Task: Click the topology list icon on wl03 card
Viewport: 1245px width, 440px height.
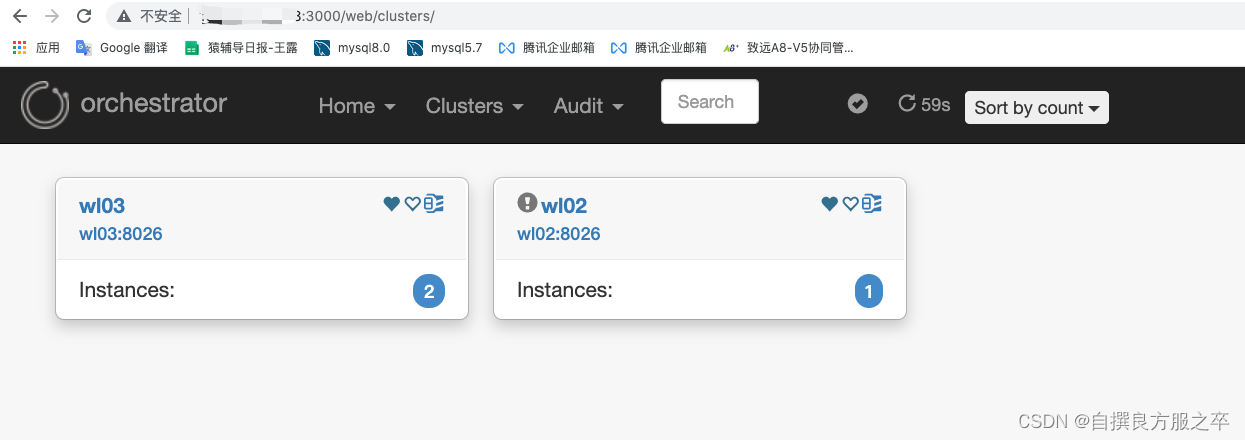Action: [x=434, y=203]
